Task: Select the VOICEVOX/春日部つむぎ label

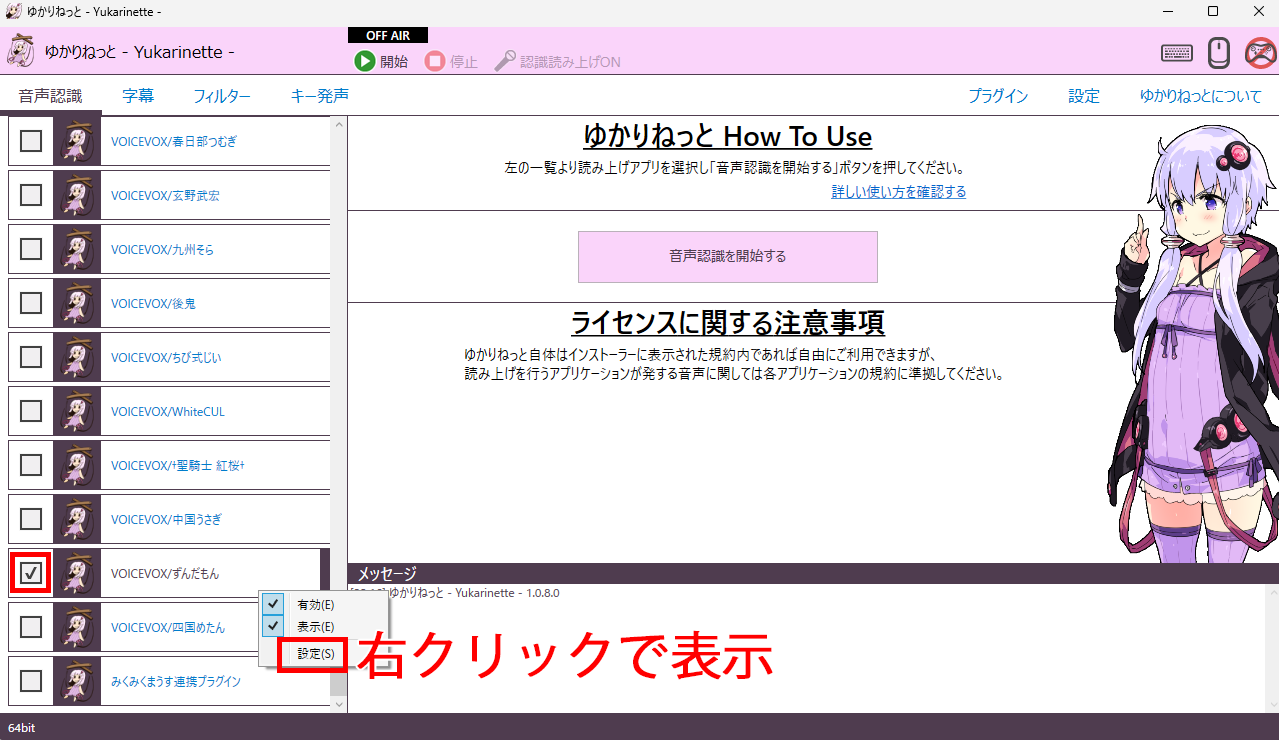Action: click(x=174, y=142)
